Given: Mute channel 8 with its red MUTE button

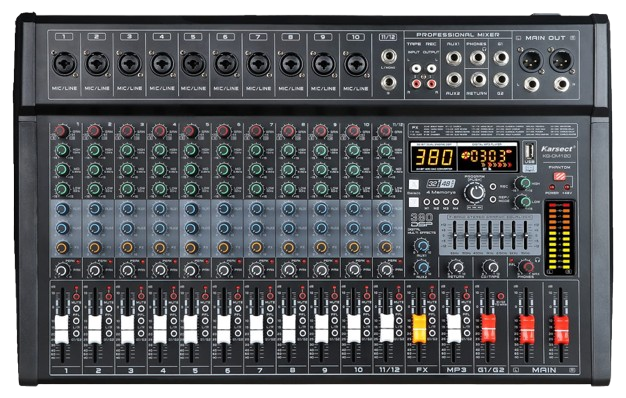Looking at the screenshot, I should [303, 297].
